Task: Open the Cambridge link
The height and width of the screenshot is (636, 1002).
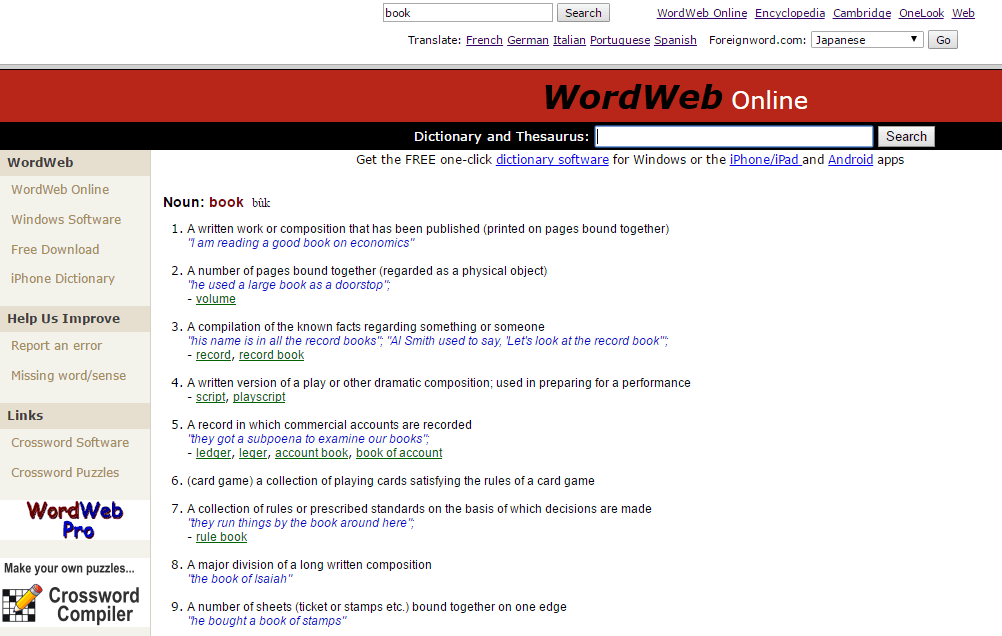Action: pyautogui.click(x=861, y=13)
